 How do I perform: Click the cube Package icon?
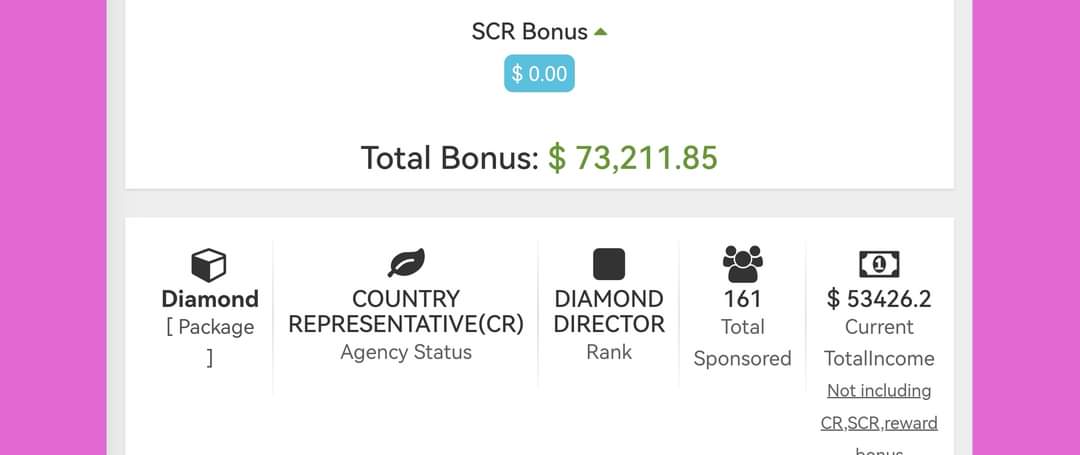(209, 265)
